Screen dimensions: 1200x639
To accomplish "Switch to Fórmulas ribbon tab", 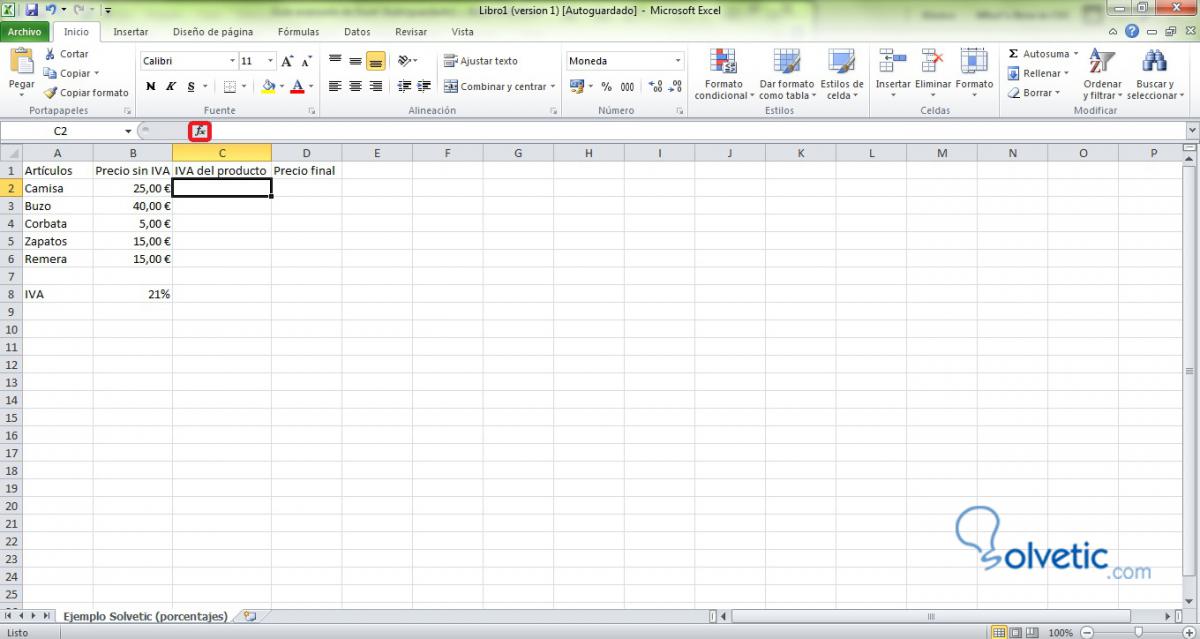I will tap(299, 32).
